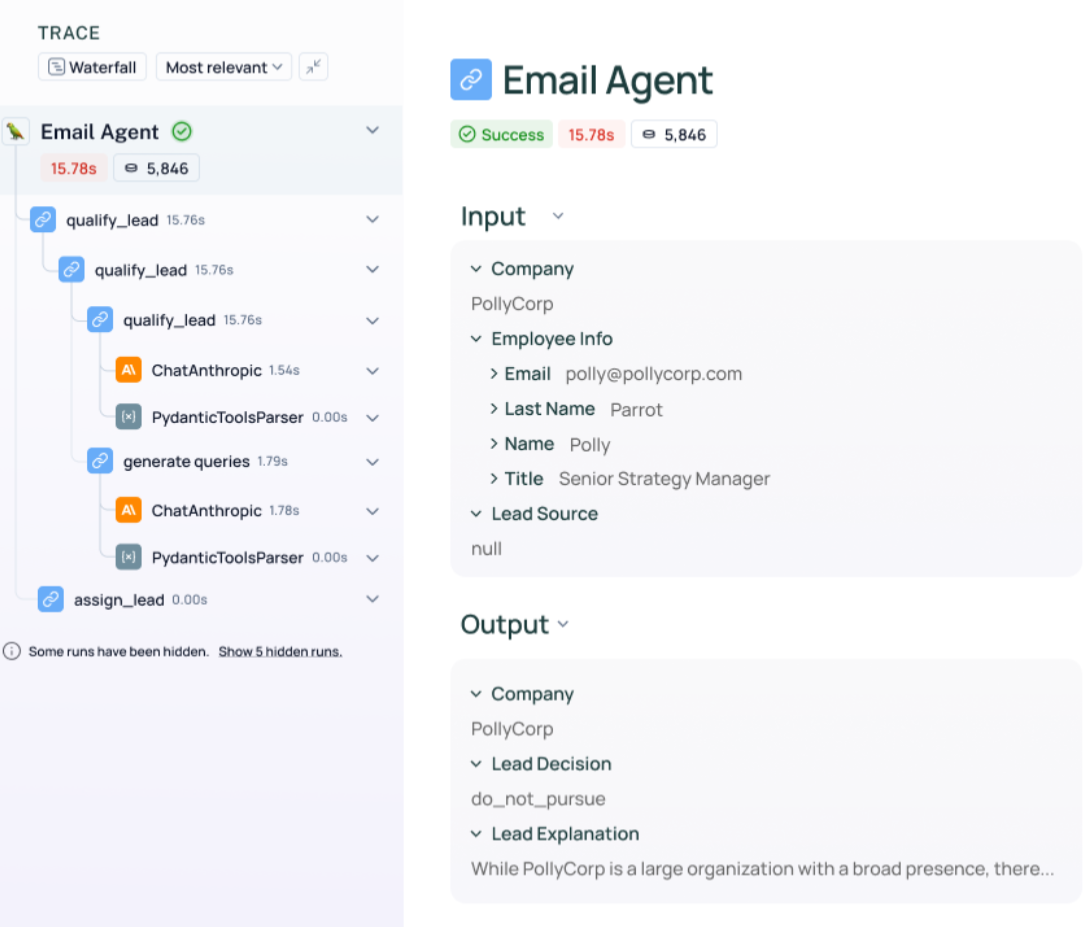The image size is (1092, 927).
Task: Click the collapse arrows icon in trace header
Action: (314, 67)
